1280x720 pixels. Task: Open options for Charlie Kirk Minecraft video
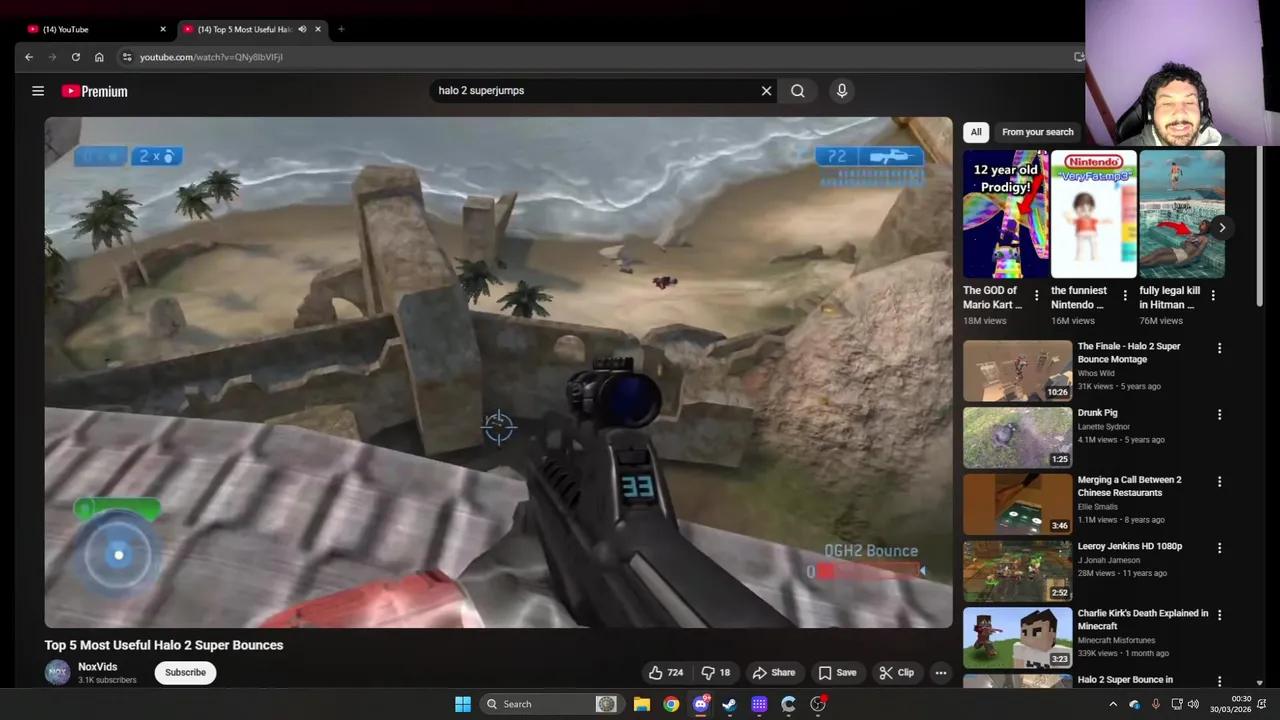click(x=1219, y=615)
